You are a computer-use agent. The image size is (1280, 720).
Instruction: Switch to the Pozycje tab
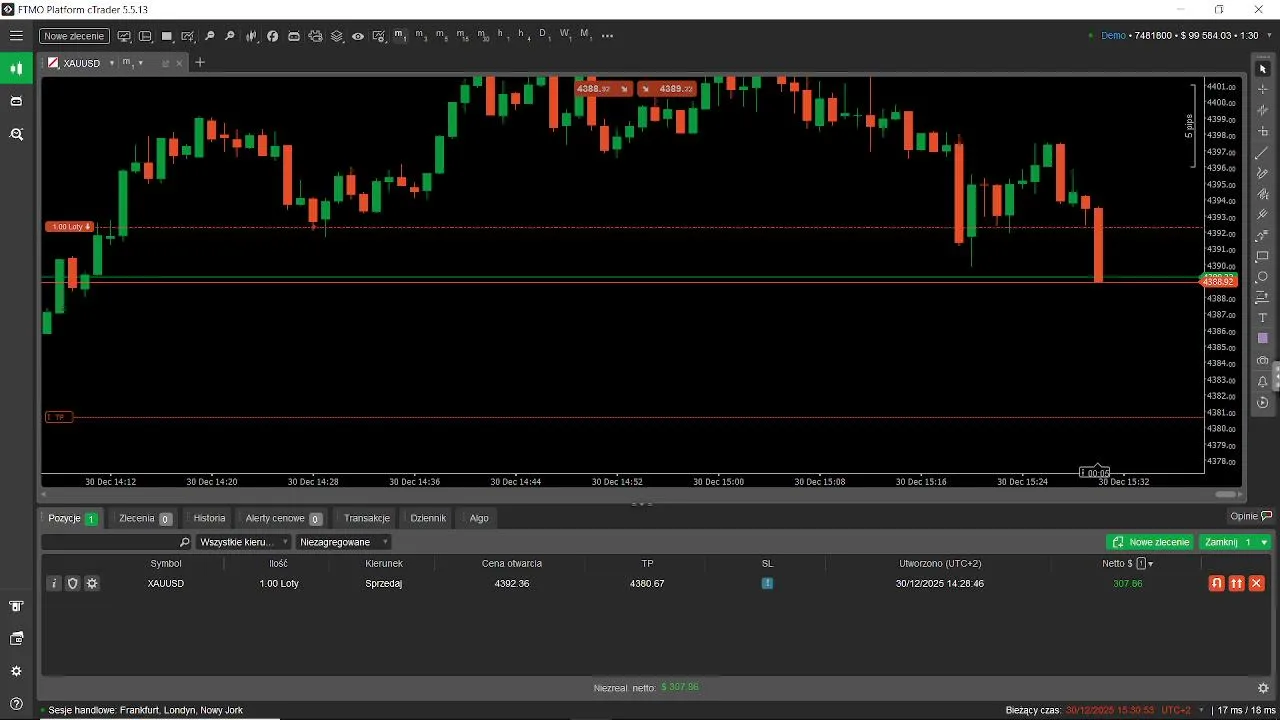(72, 518)
